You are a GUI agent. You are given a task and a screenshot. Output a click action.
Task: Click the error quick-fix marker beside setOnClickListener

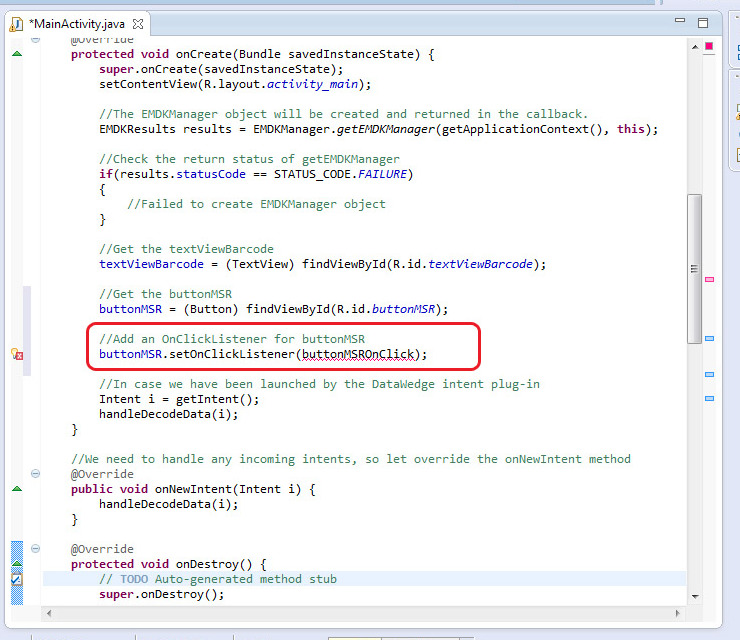coord(16,354)
